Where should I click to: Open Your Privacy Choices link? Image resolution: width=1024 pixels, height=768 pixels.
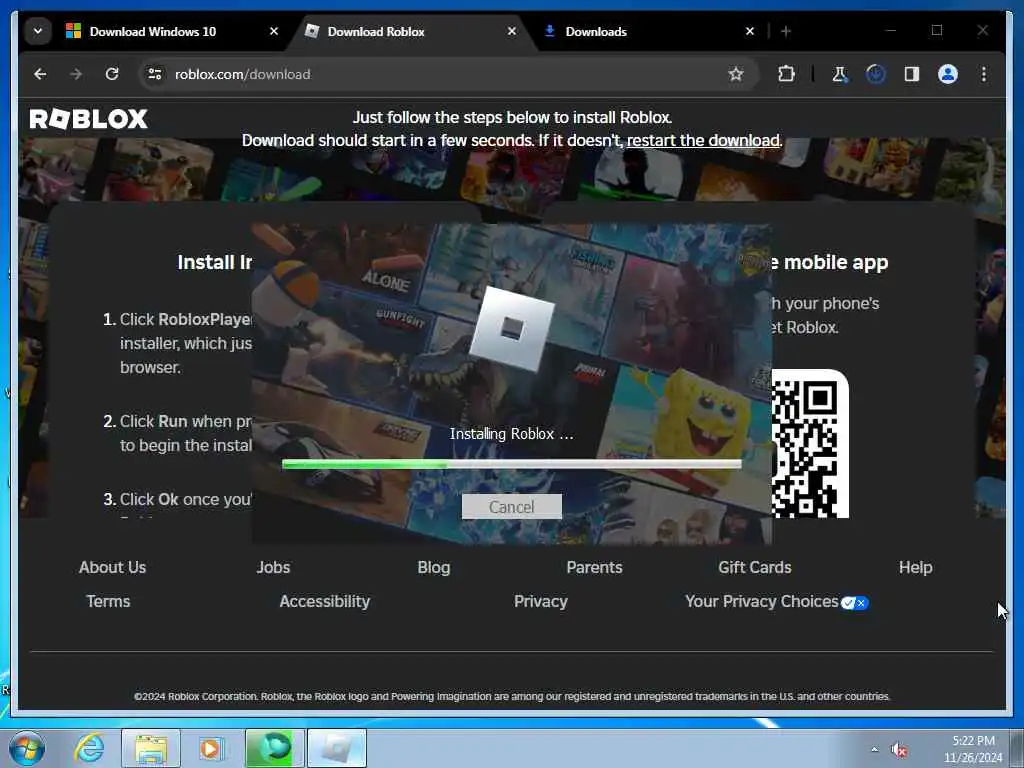point(761,601)
